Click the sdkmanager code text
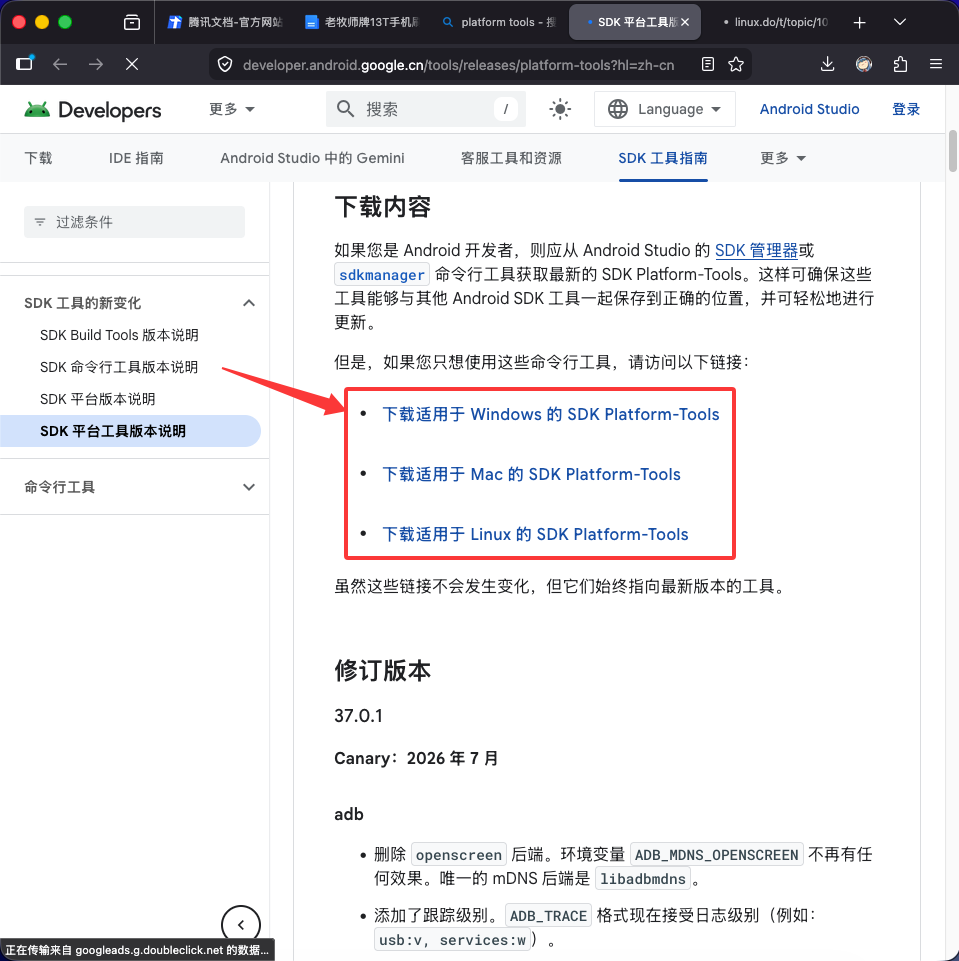Screen dimensions: 959x961 [x=382, y=275]
